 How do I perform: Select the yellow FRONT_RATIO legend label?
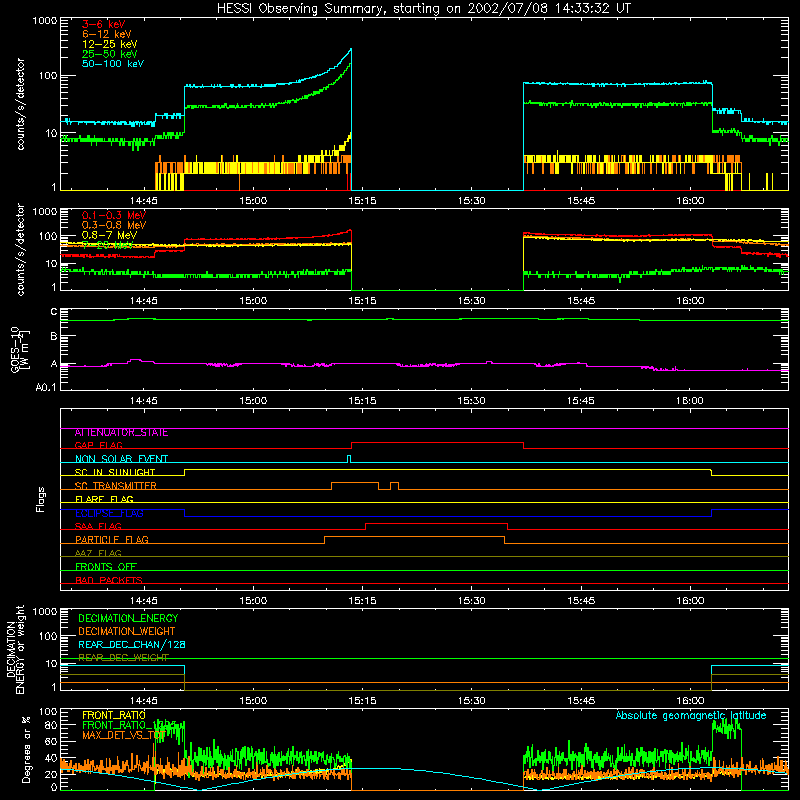tap(114, 715)
